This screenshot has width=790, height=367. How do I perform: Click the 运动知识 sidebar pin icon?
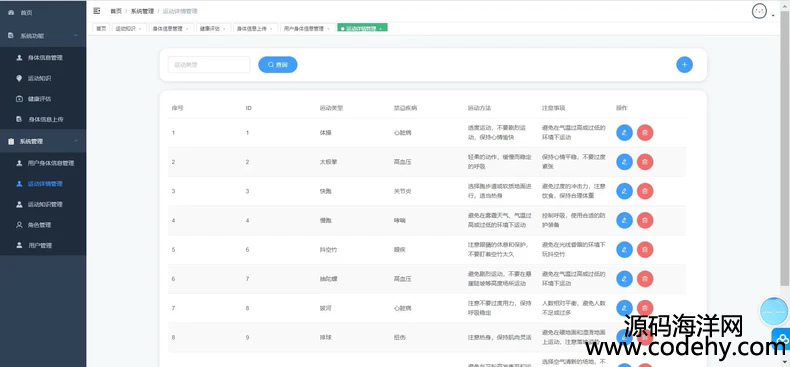point(19,78)
